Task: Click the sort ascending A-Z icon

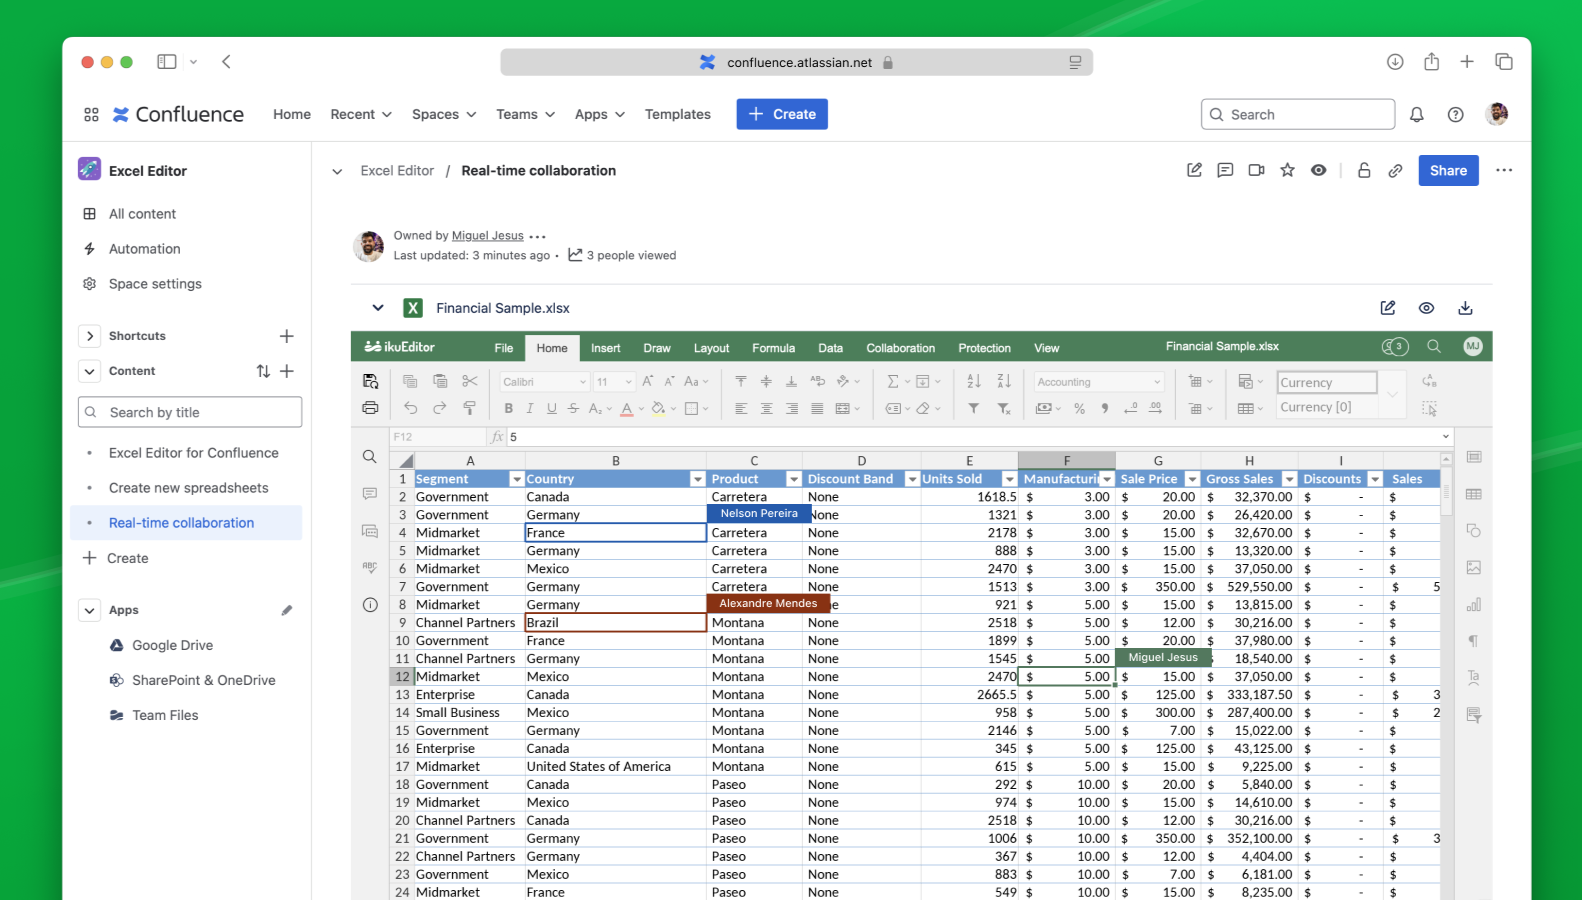Action: click(x=974, y=381)
